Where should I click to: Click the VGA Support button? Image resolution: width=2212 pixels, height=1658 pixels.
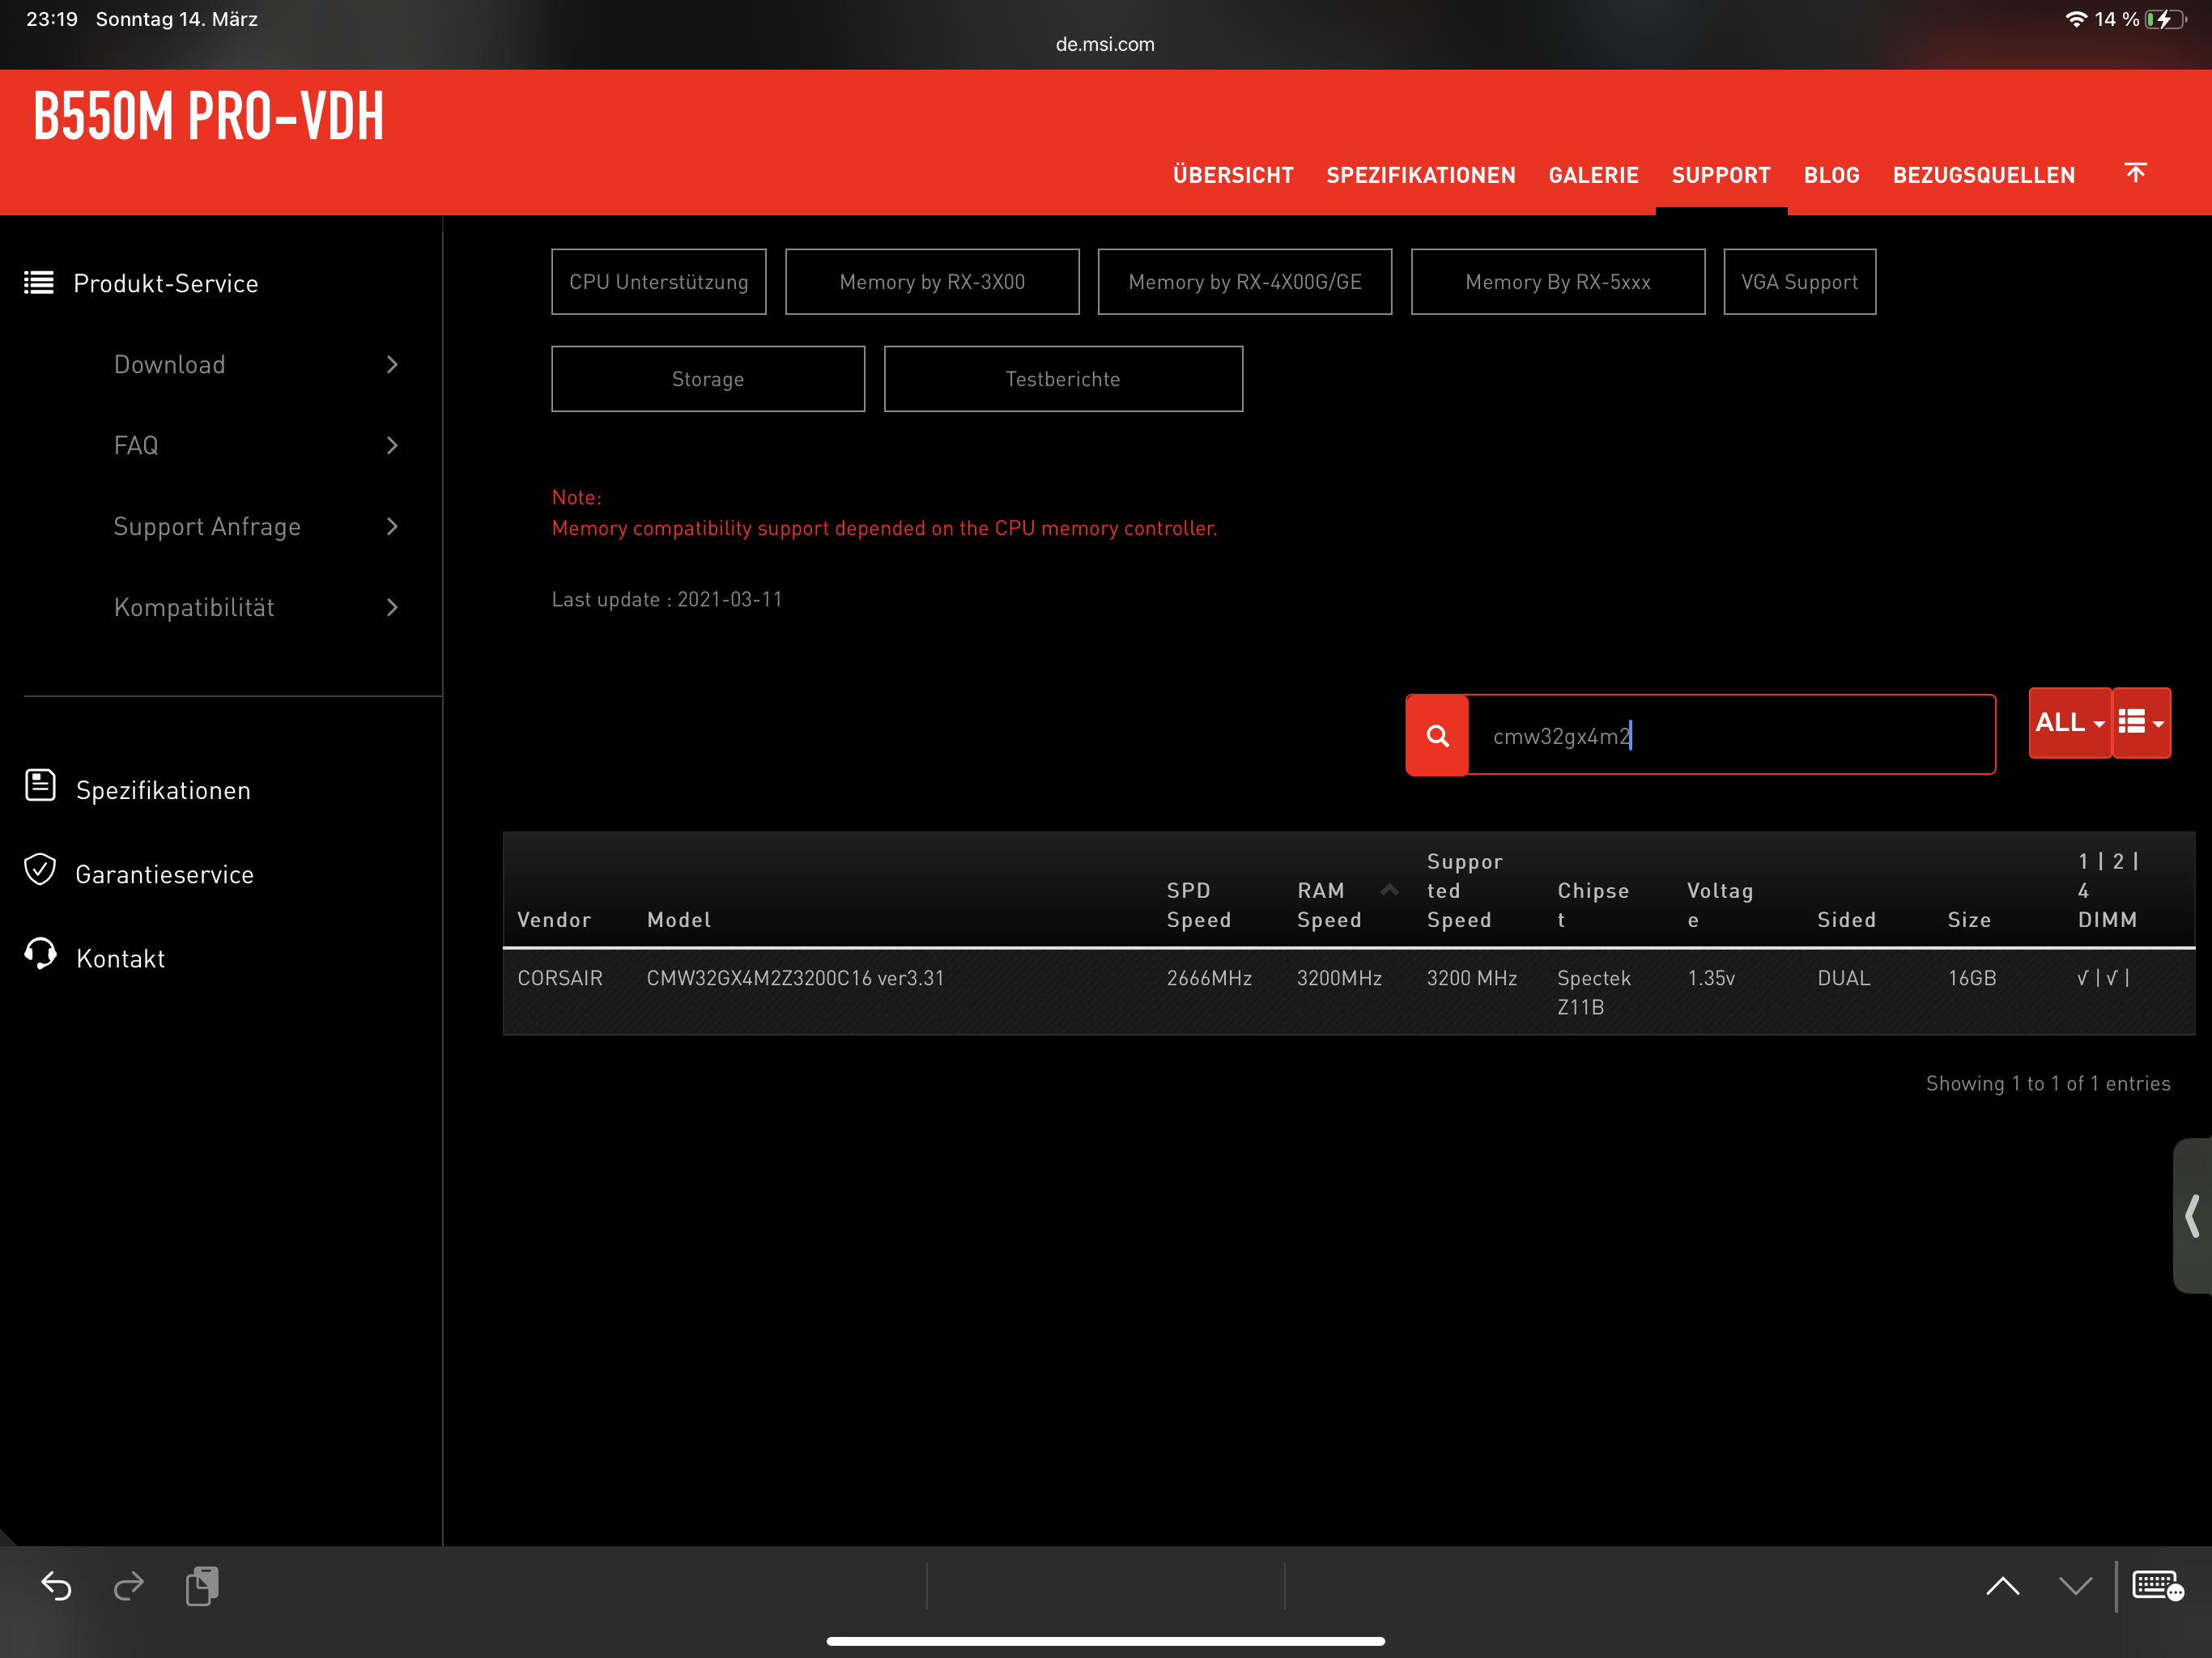tap(1798, 282)
